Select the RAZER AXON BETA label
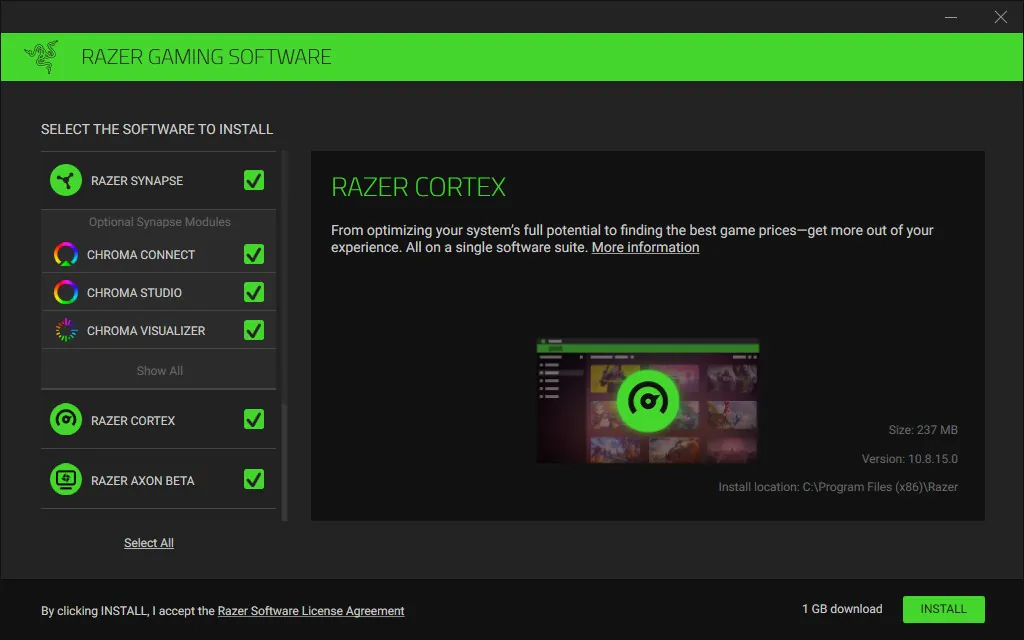The width and height of the screenshot is (1024, 640). [142, 481]
